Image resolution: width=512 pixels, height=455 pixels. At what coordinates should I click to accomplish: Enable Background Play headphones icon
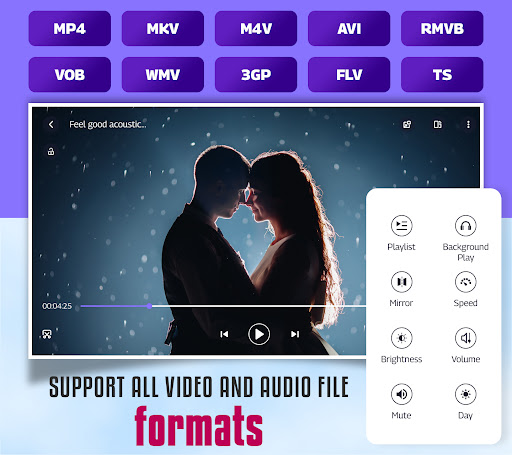[466, 226]
